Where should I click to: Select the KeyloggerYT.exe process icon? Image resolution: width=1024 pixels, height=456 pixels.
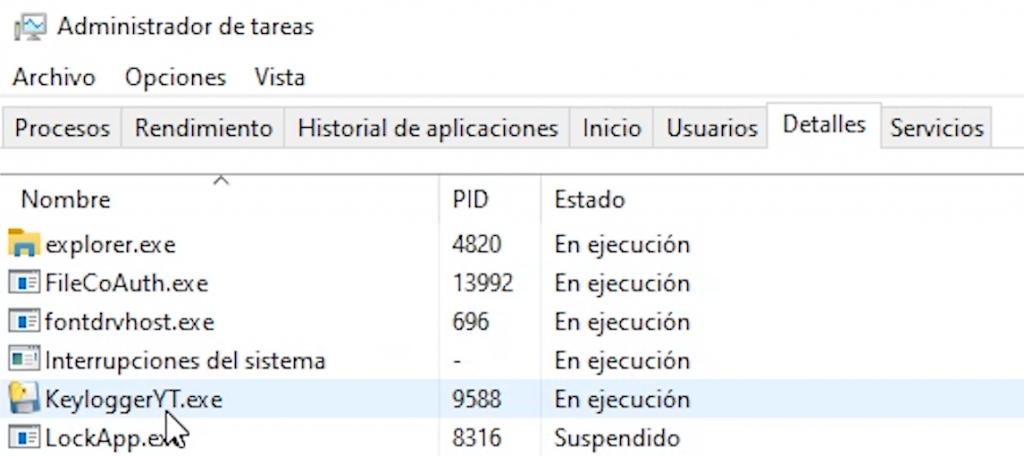coord(24,399)
